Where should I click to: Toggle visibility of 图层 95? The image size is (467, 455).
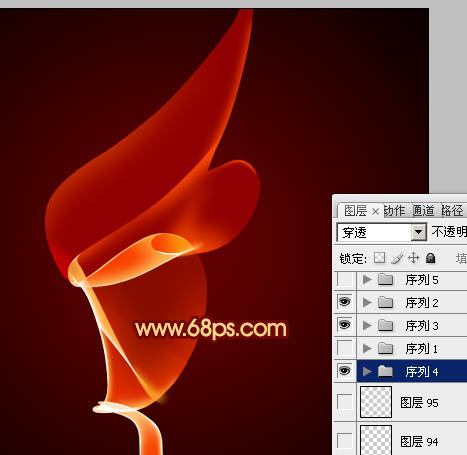click(x=345, y=402)
